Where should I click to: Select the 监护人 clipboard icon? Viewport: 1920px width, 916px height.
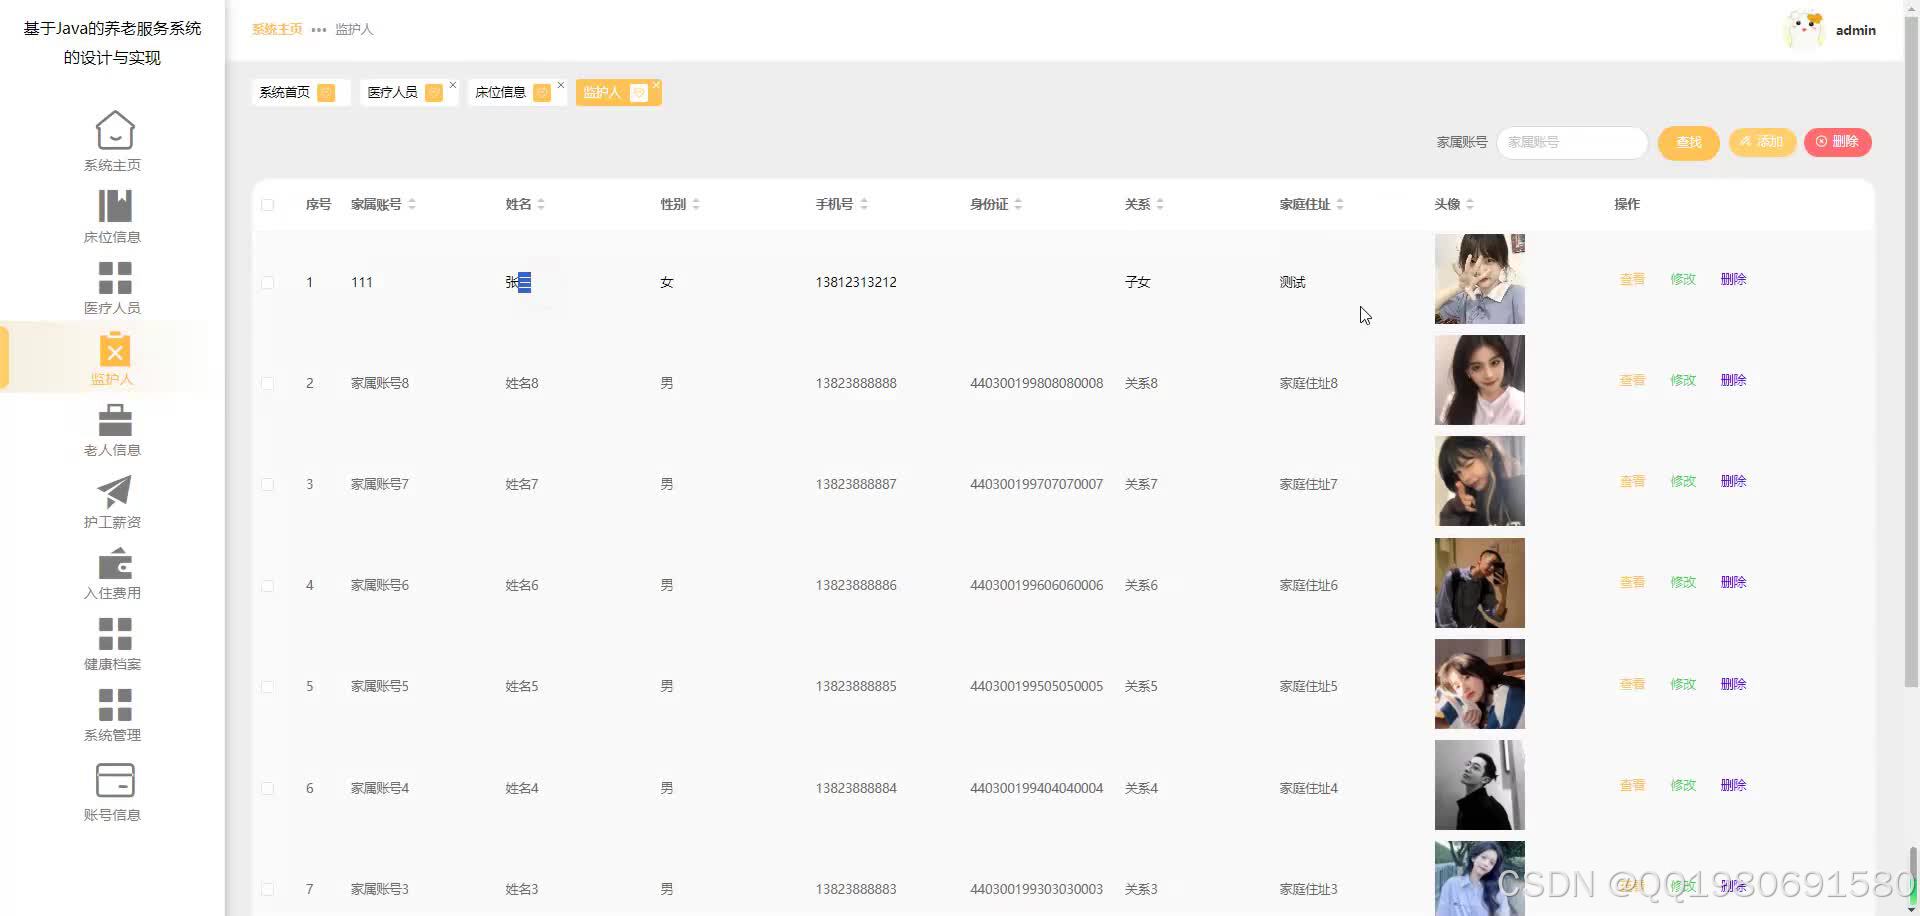coord(114,349)
